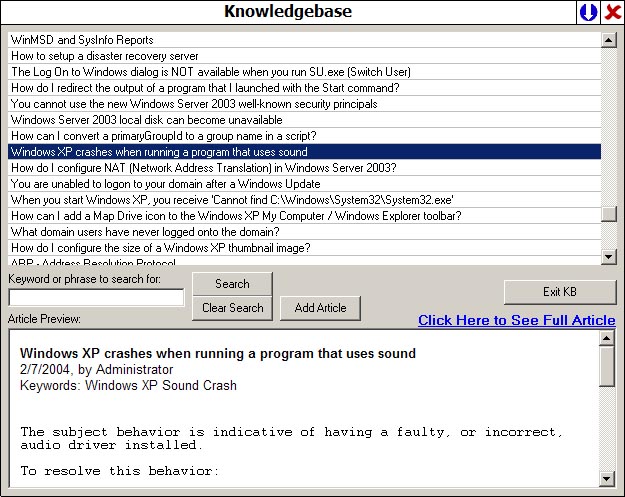The height and width of the screenshot is (497, 625).
Task: Select 'convert a primaryGroupId' article
Action: (305, 136)
